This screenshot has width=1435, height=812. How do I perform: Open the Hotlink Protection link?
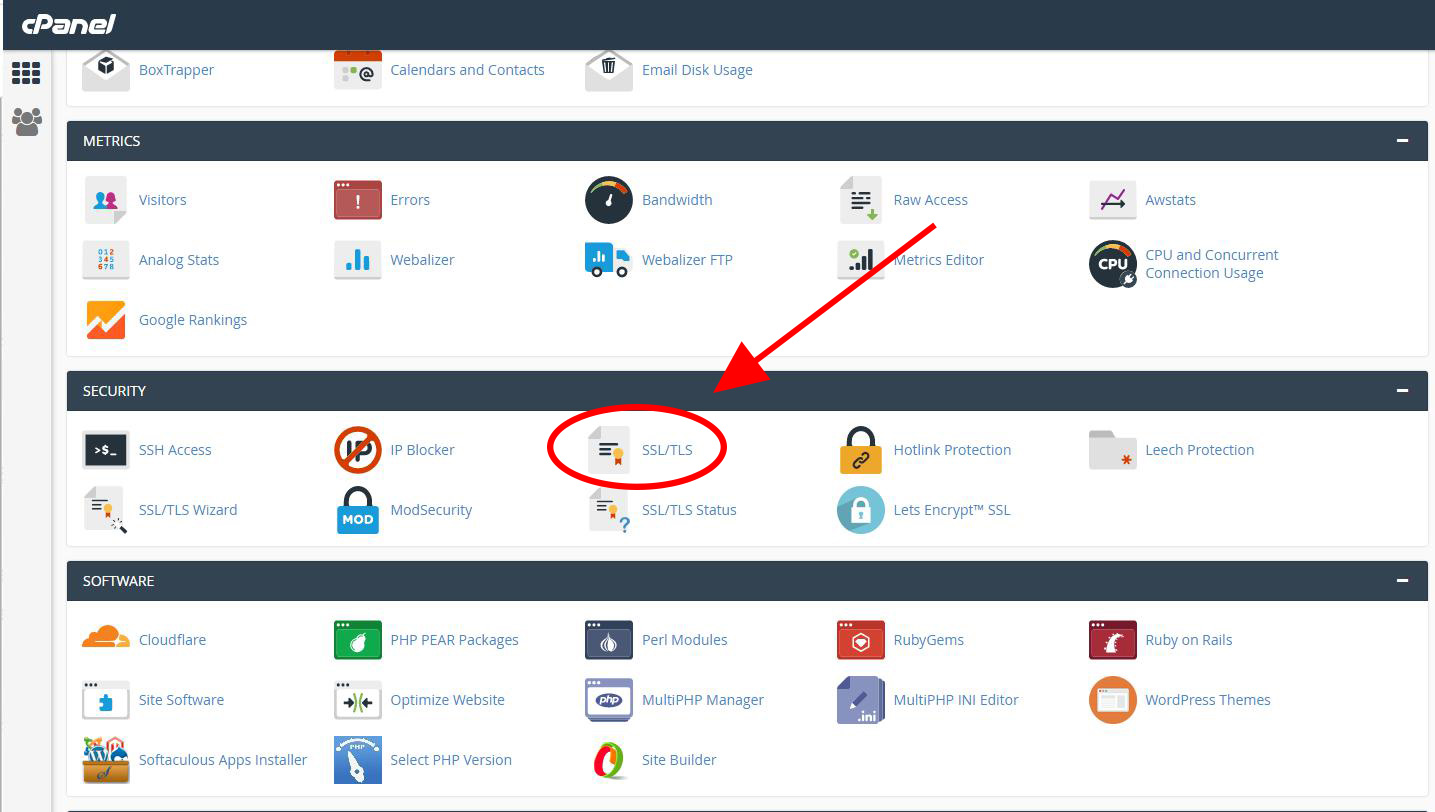point(952,450)
